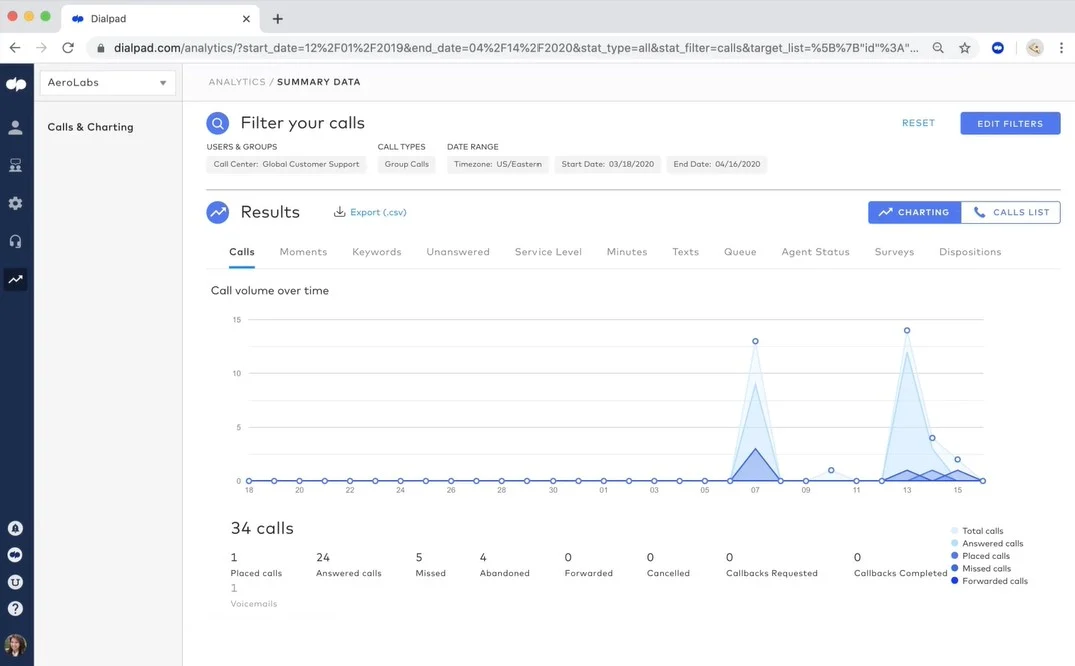Select the analytics chart sidebar icon
Screen dimensions: 1075x666
(15, 279)
